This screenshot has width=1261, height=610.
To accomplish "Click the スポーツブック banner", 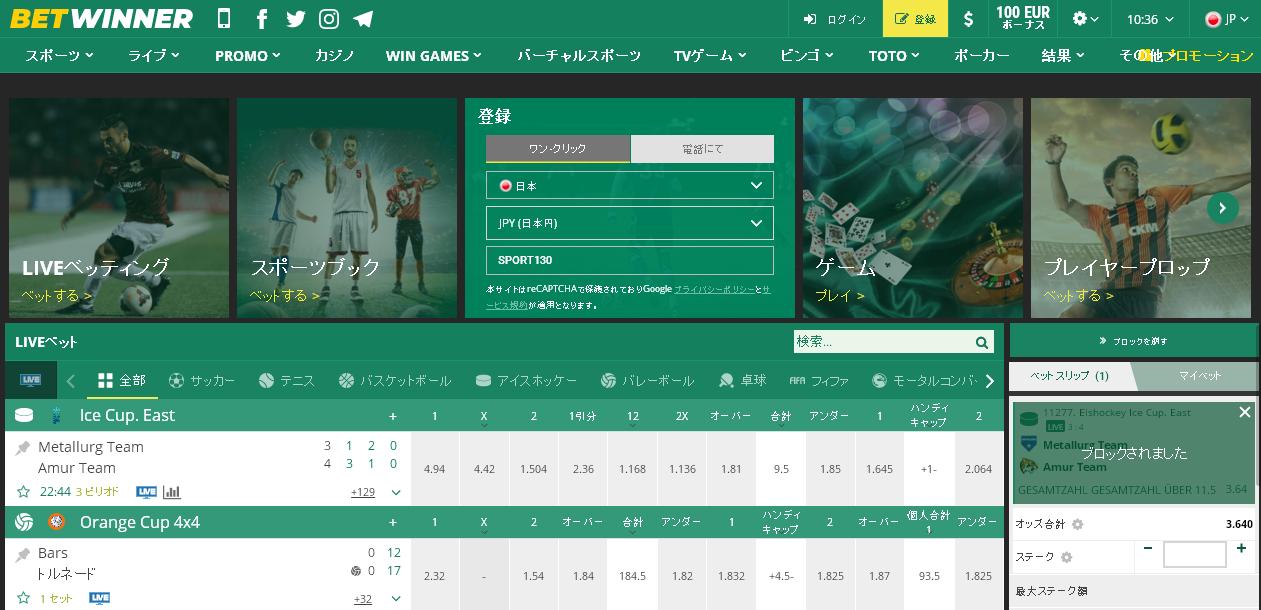I will click(x=347, y=208).
